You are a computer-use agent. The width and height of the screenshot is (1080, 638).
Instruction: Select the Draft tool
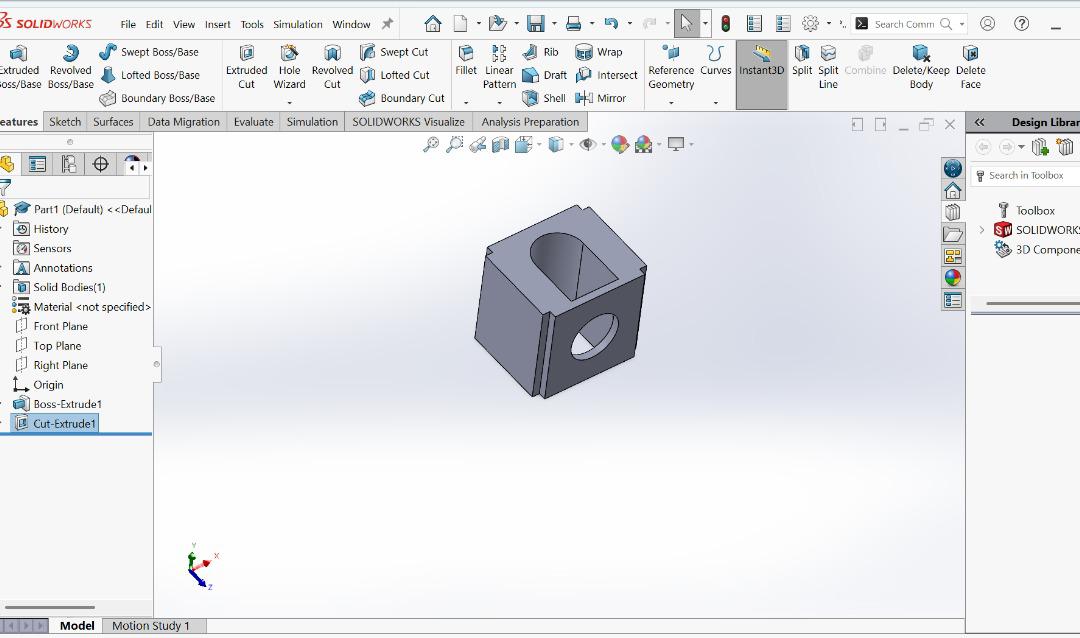pyautogui.click(x=544, y=75)
